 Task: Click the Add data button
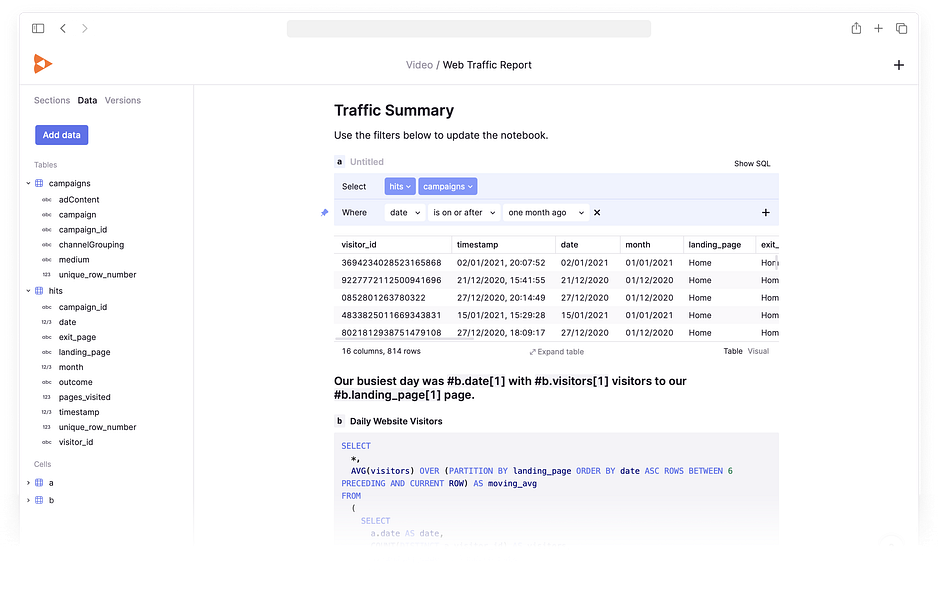pos(62,135)
